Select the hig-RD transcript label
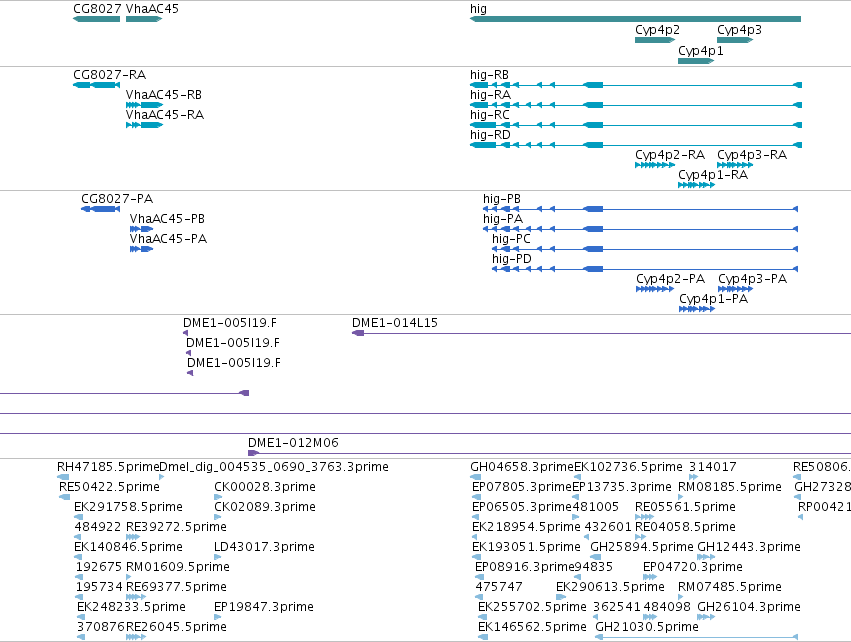 click(x=491, y=135)
